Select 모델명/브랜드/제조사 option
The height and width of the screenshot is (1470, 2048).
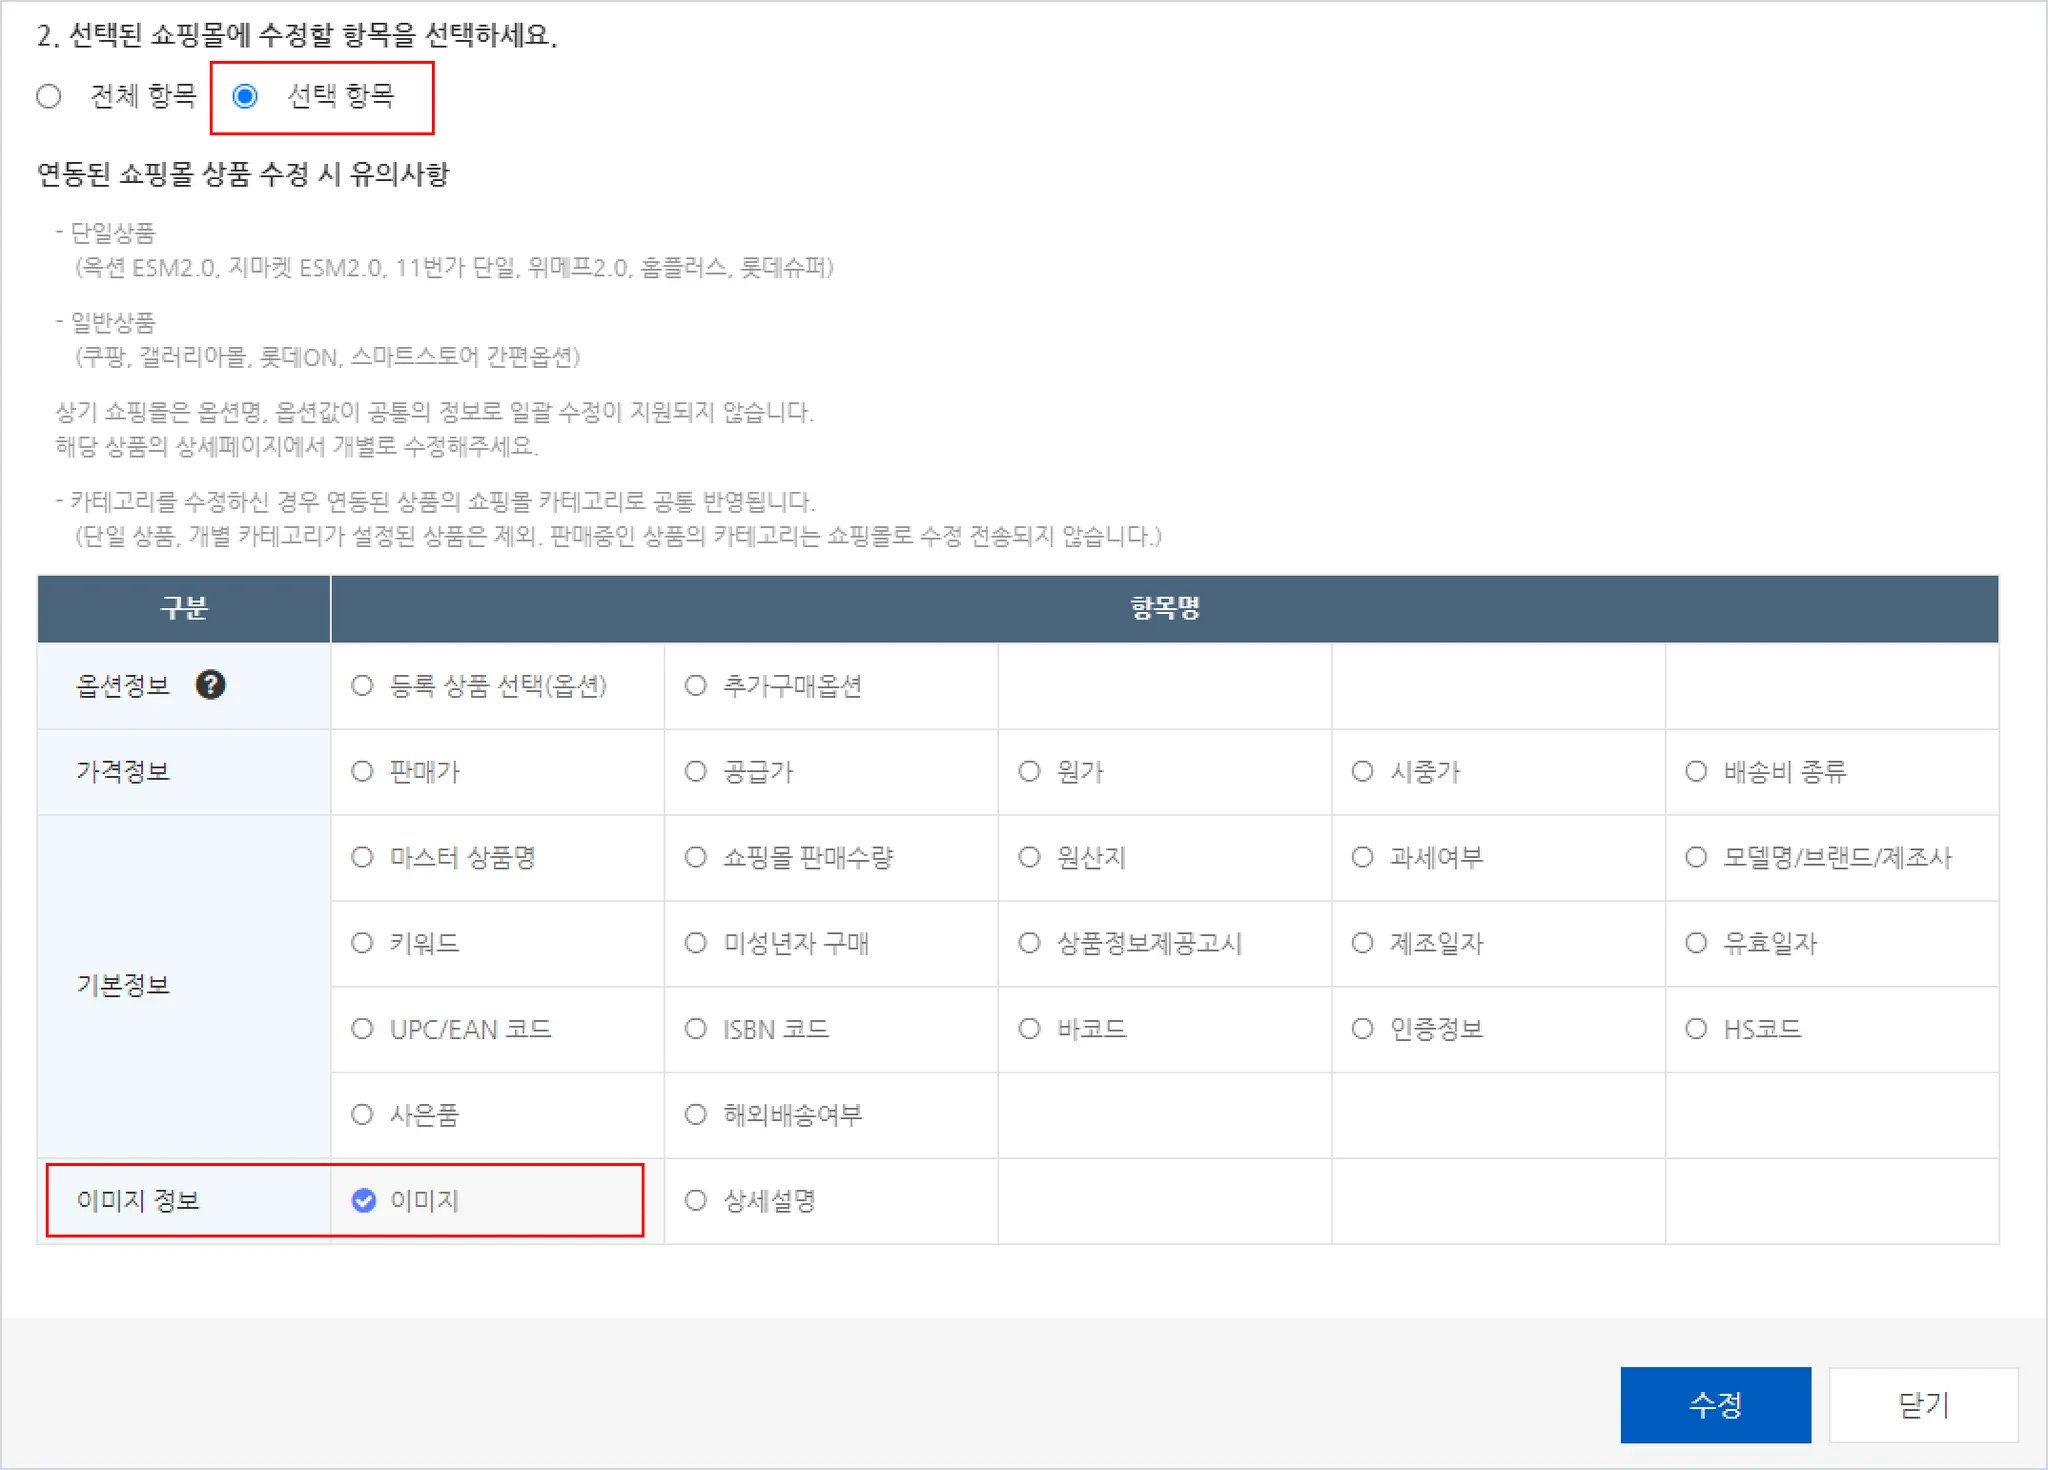(x=1696, y=857)
